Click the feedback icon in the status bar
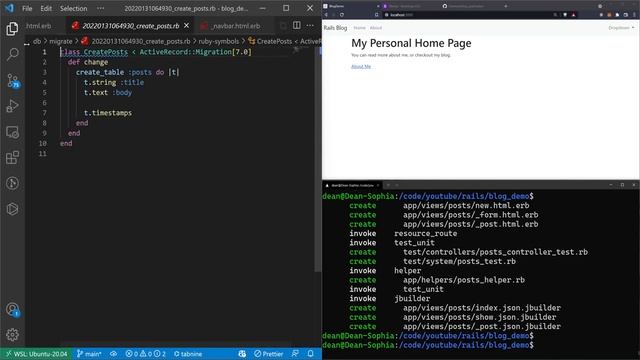640x360 pixels. click(295, 353)
